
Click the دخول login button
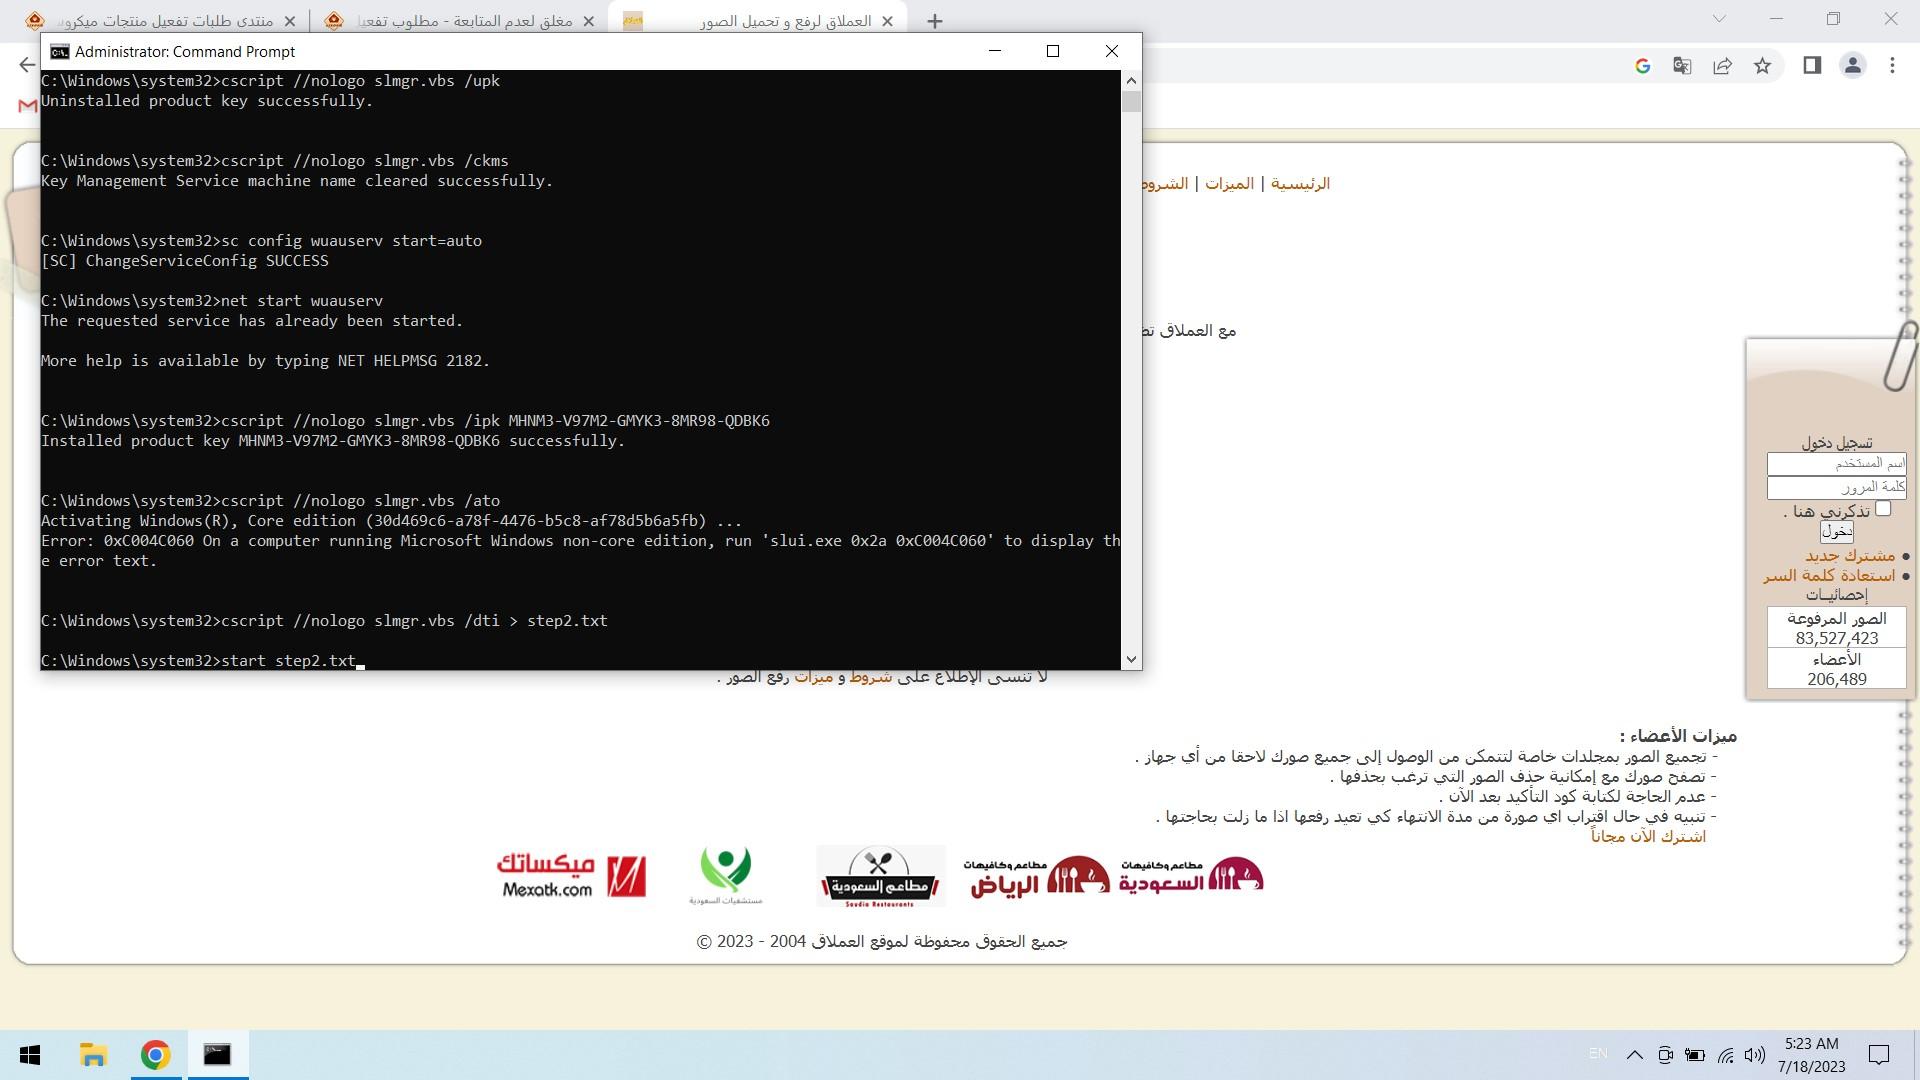[1836, 532]
